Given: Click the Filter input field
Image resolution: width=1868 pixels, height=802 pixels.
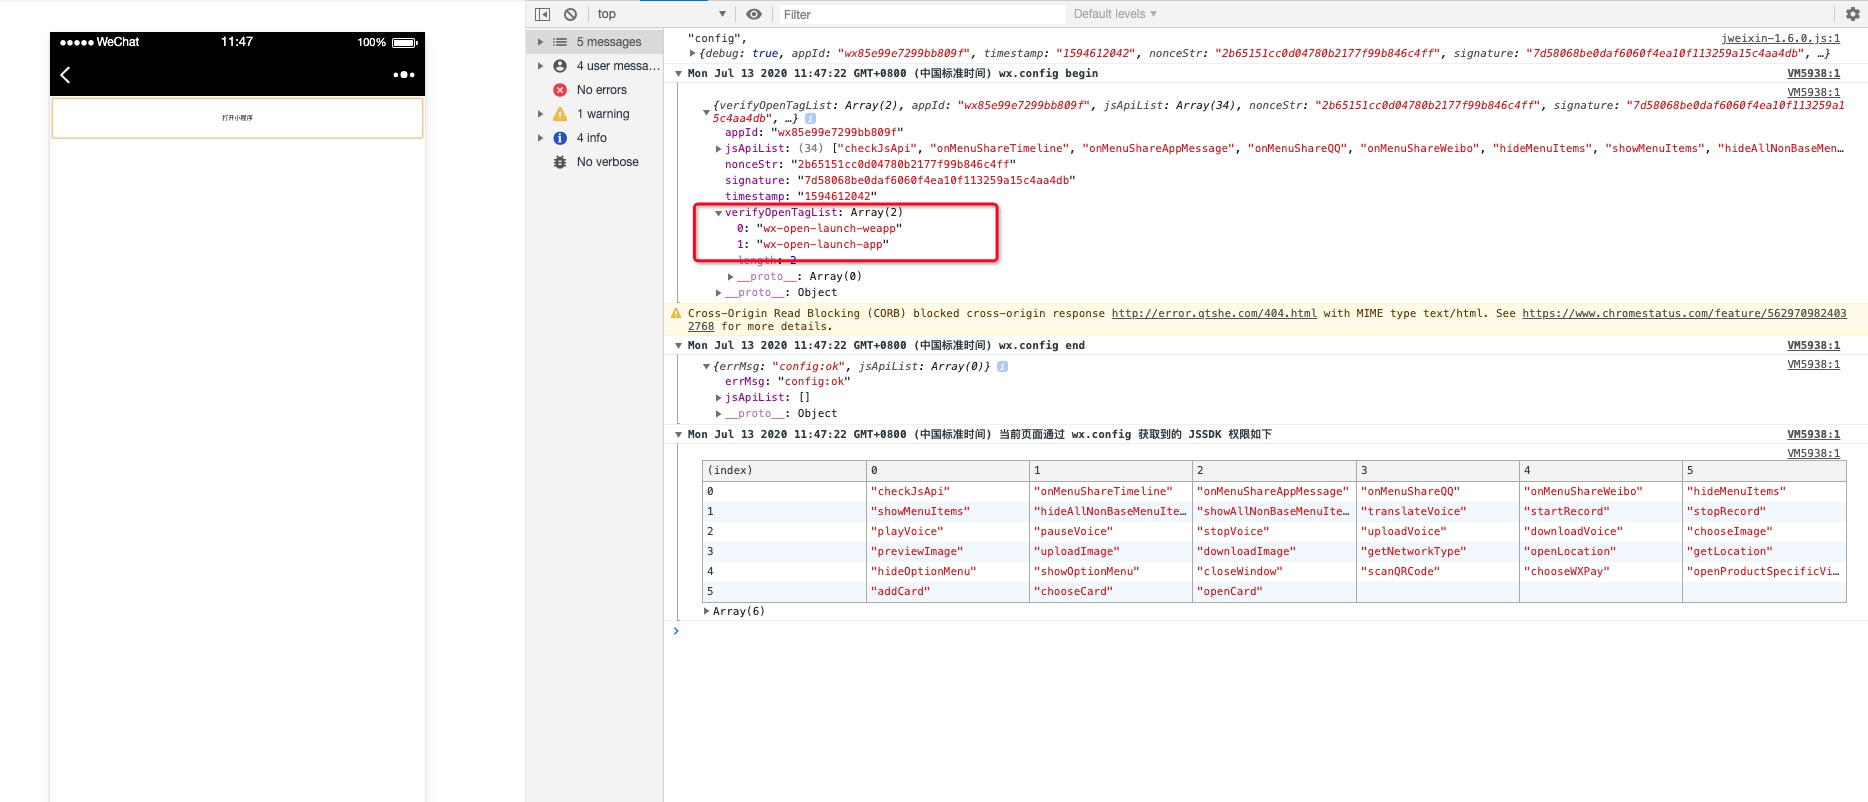Looking at the screenshot, I should [922, 14].
